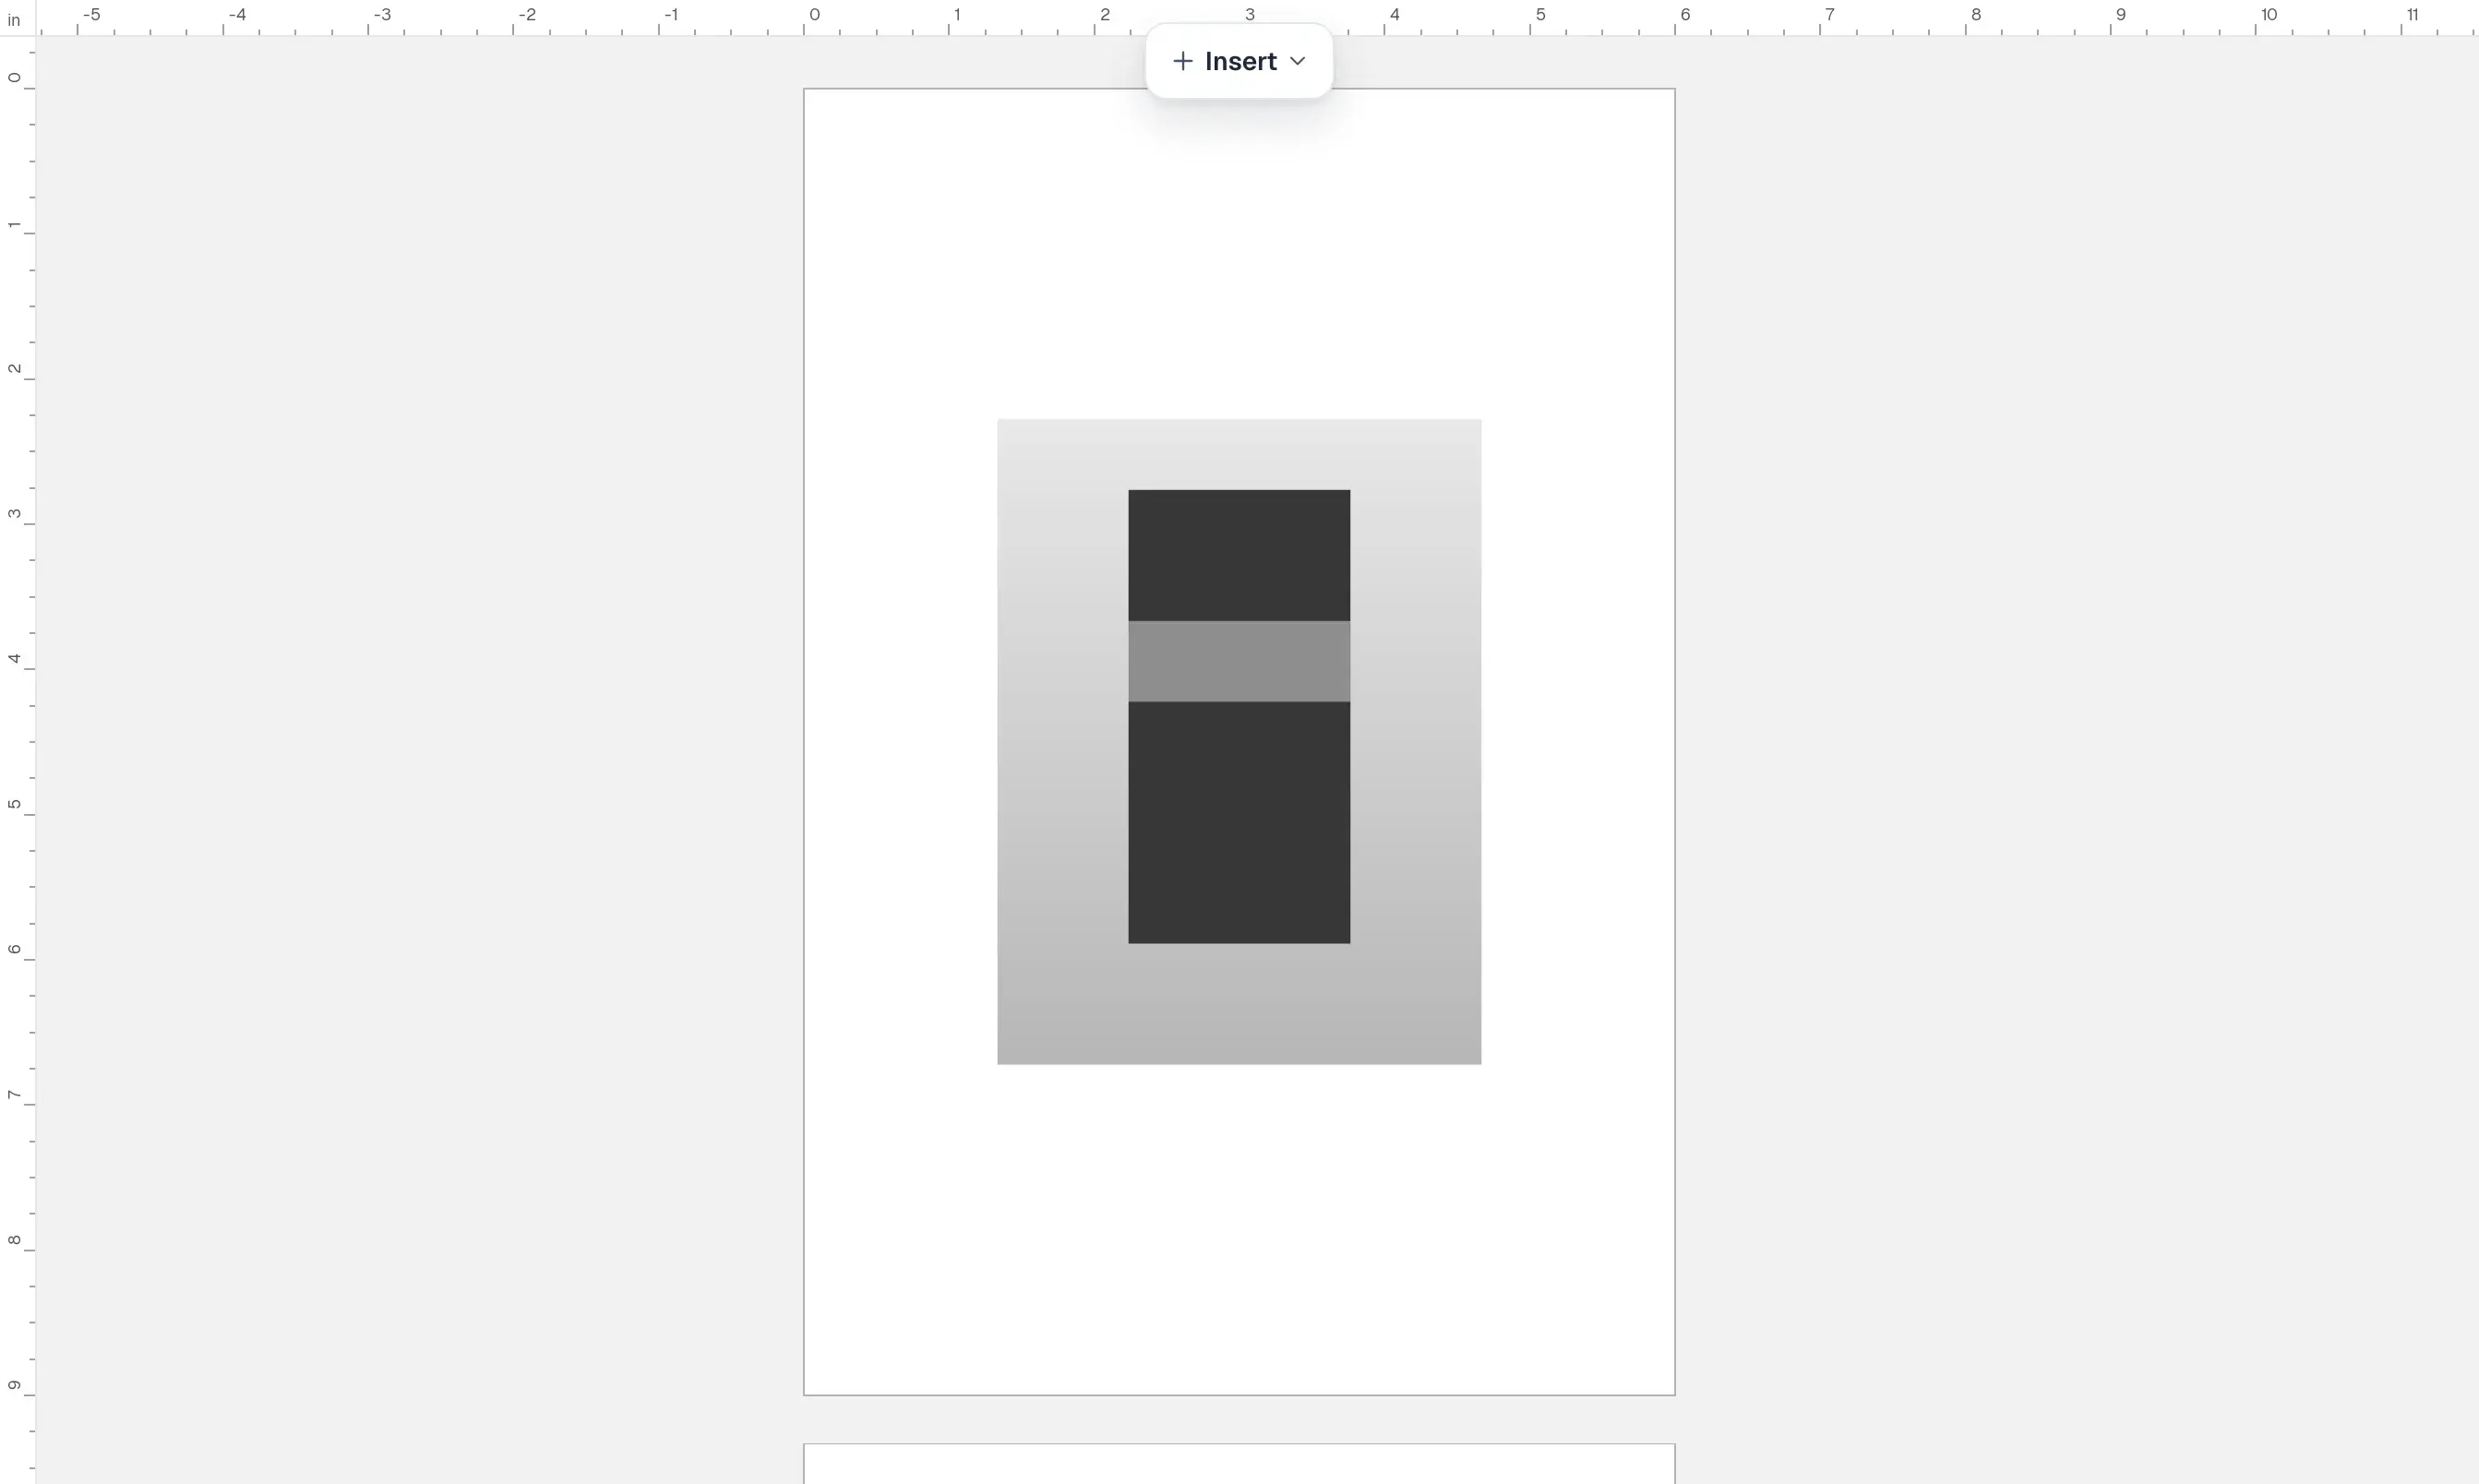Select the upper dark gray rectangle
Viewport: 2479px width, 1484px height.
pyautogui.click(x=1239, y=555)
